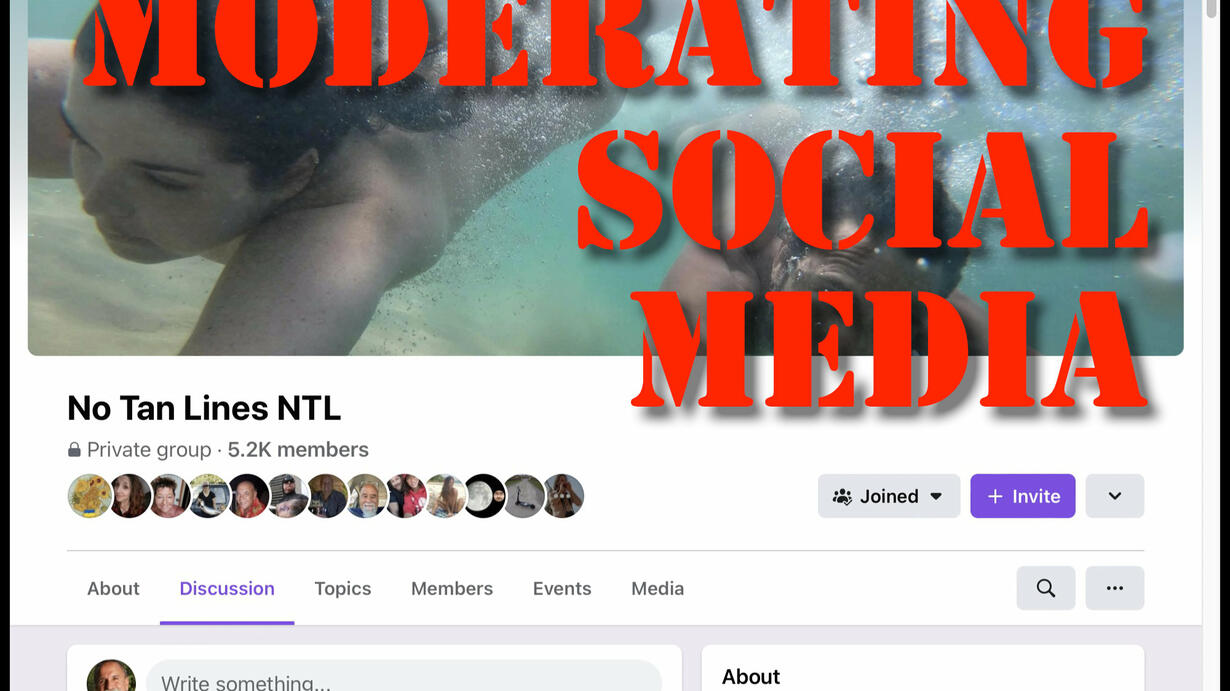Open the three-dots more options button
This screenshot has width=1230, height=691.
1115,588
